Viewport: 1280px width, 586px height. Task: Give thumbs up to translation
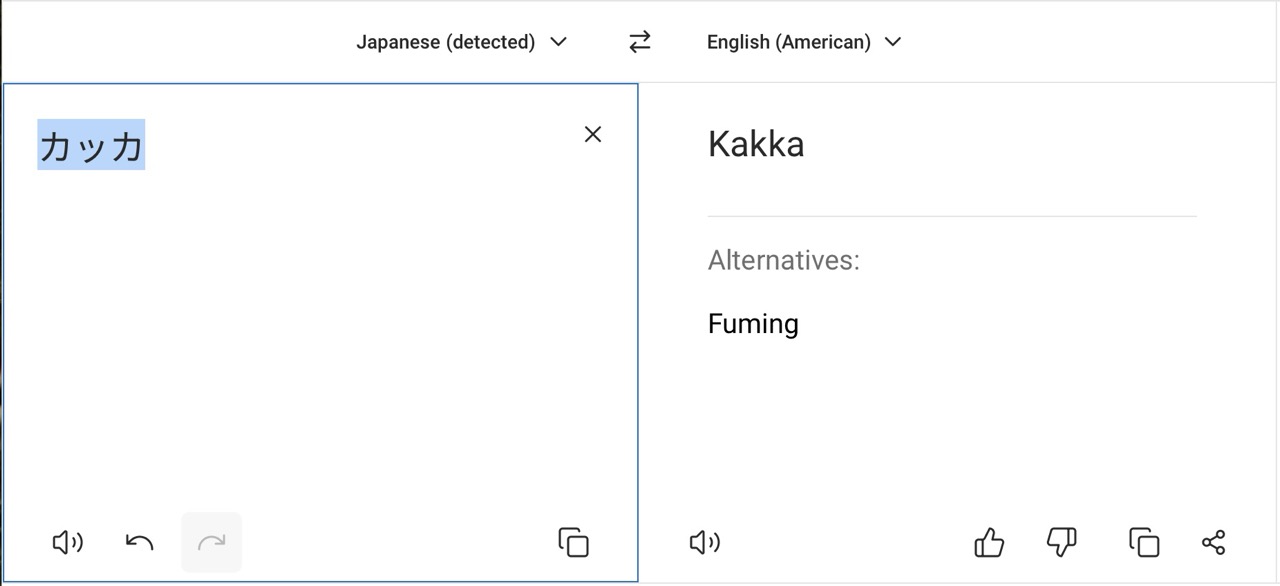pyautogui.click(x=989, y=542)
